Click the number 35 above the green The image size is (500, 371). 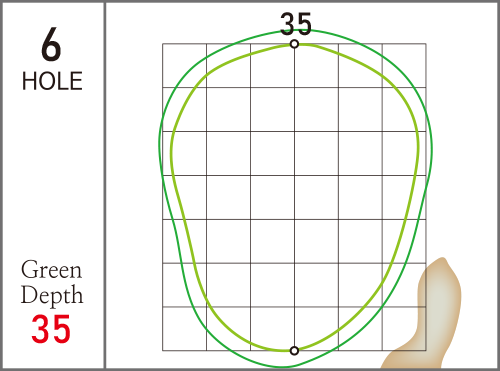296,24
